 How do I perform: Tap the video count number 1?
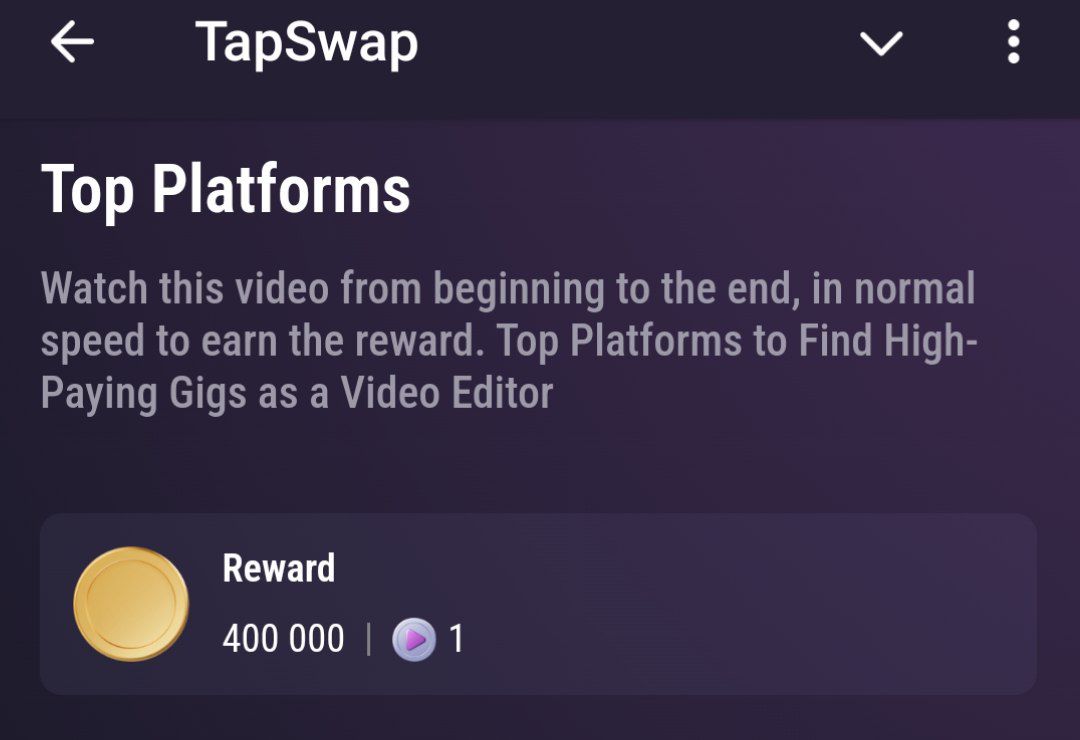click(x=459, y=638)
